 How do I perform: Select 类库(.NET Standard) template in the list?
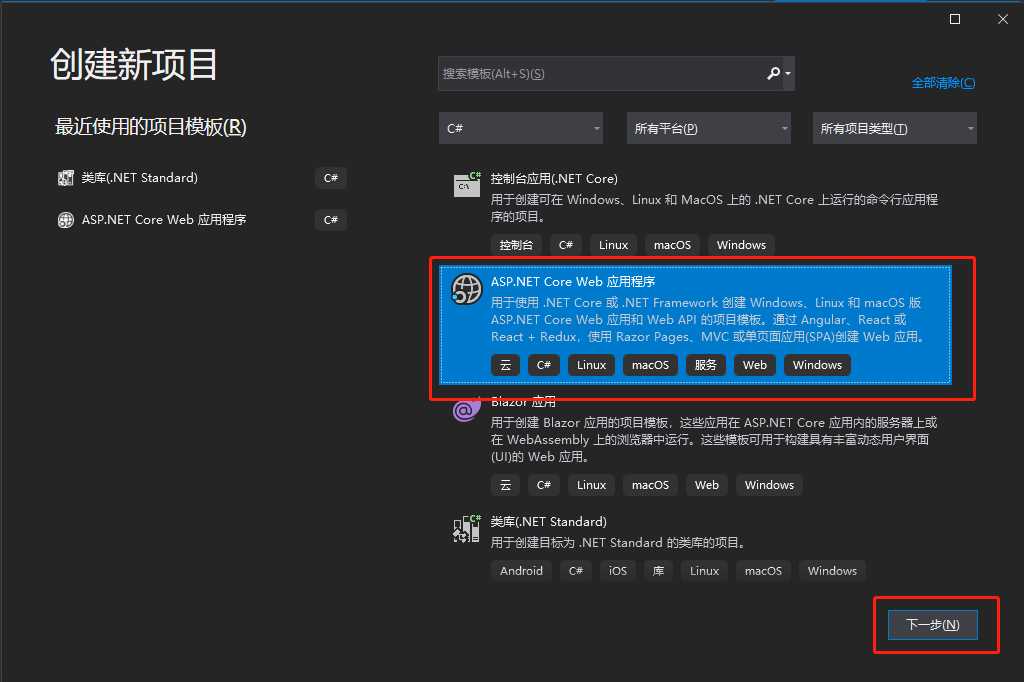549,521
